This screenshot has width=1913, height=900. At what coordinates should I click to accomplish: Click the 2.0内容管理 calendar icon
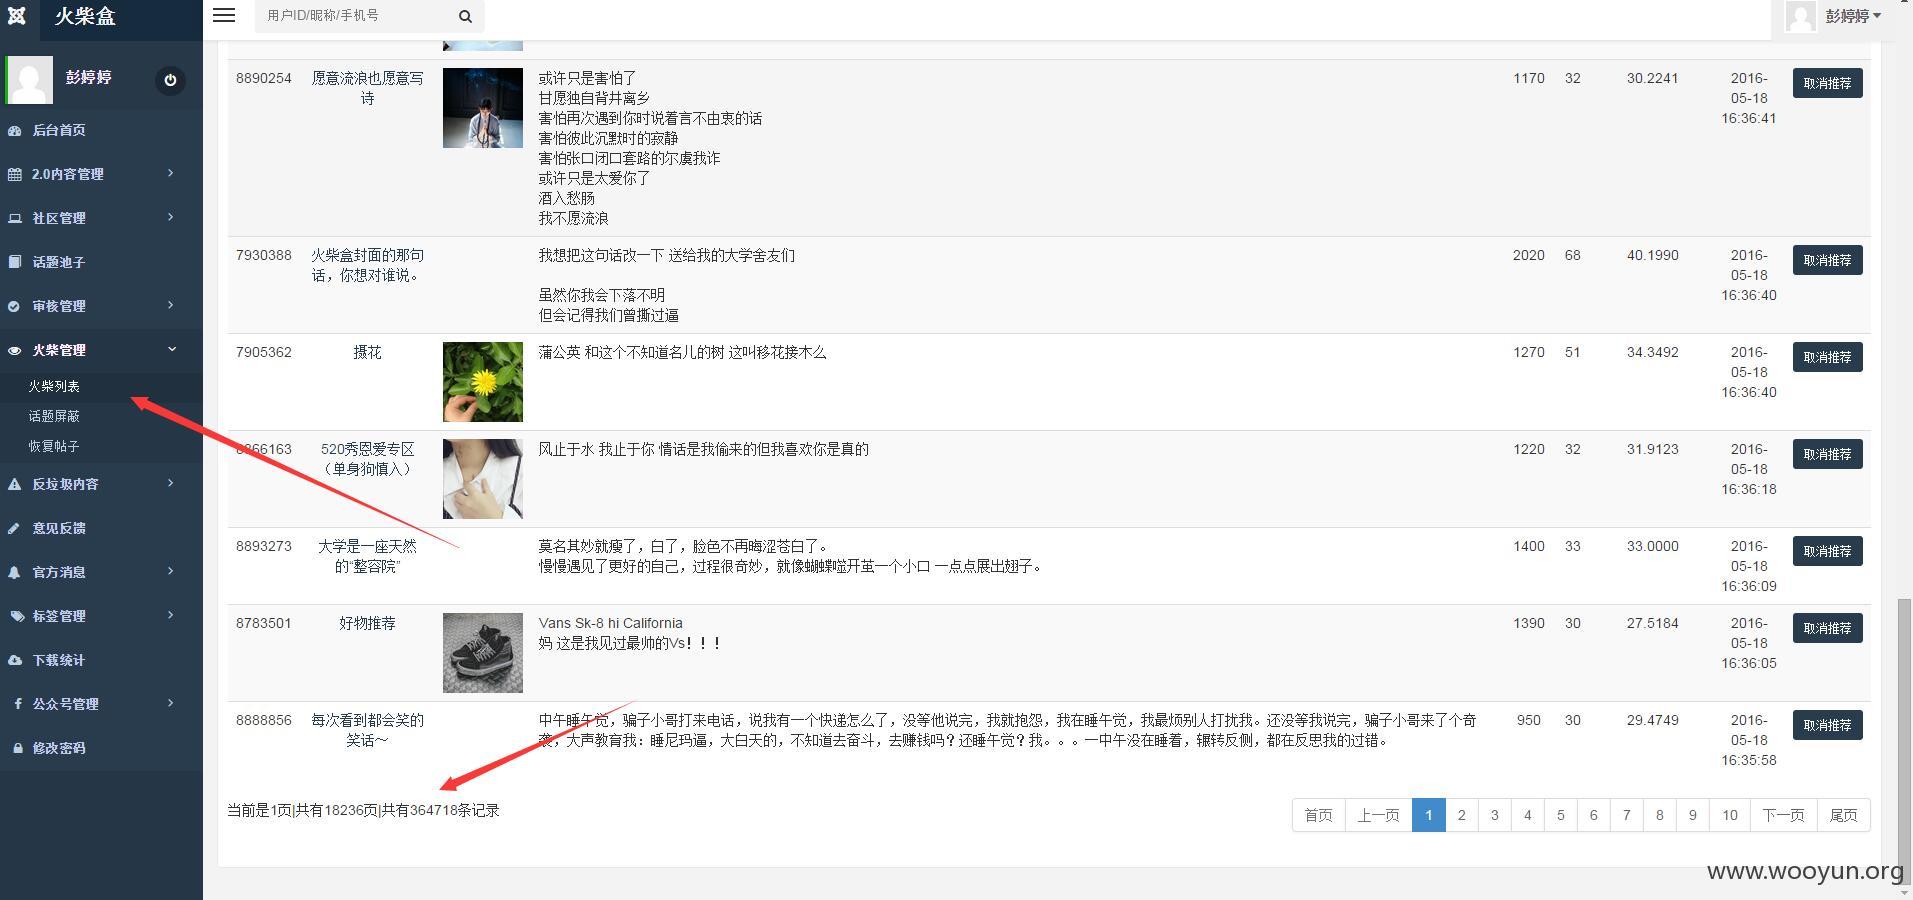14,174
